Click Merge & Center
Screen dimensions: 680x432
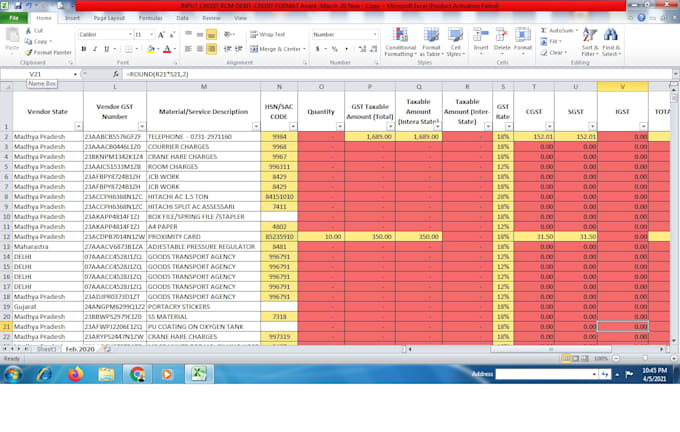(x=278, y=49)
